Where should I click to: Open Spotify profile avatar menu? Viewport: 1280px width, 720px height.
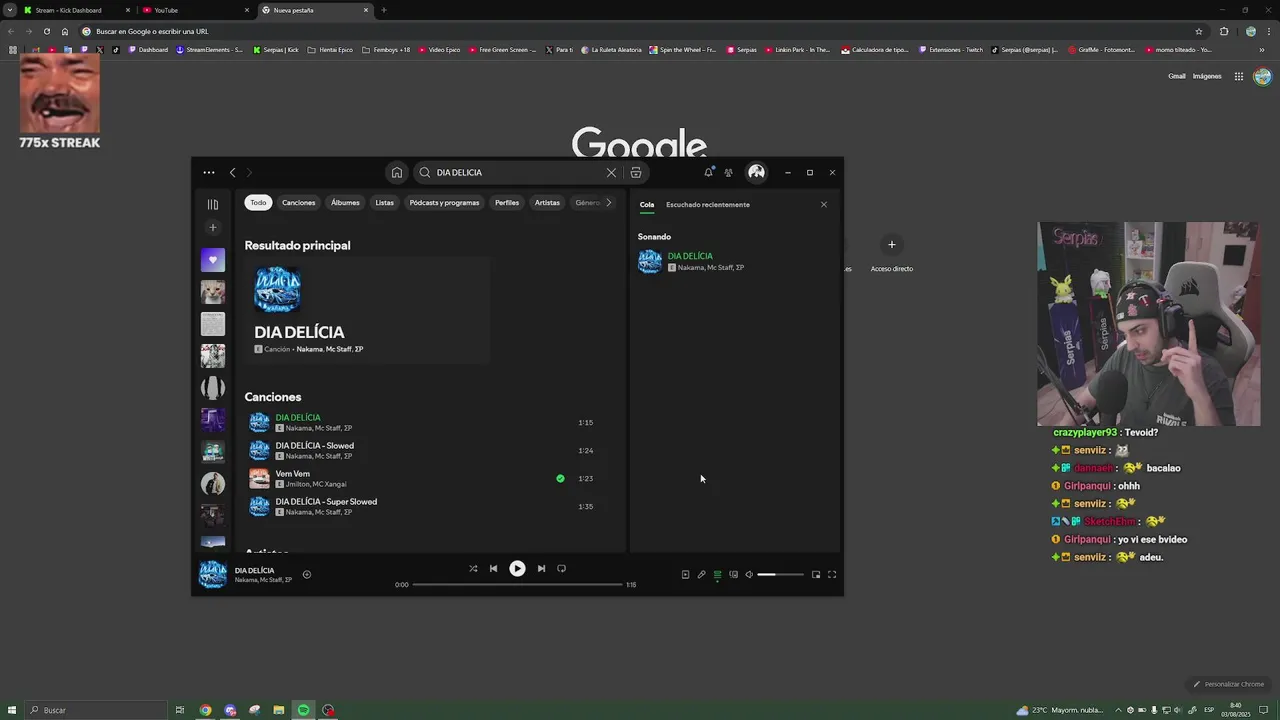(x=756, y=173)
